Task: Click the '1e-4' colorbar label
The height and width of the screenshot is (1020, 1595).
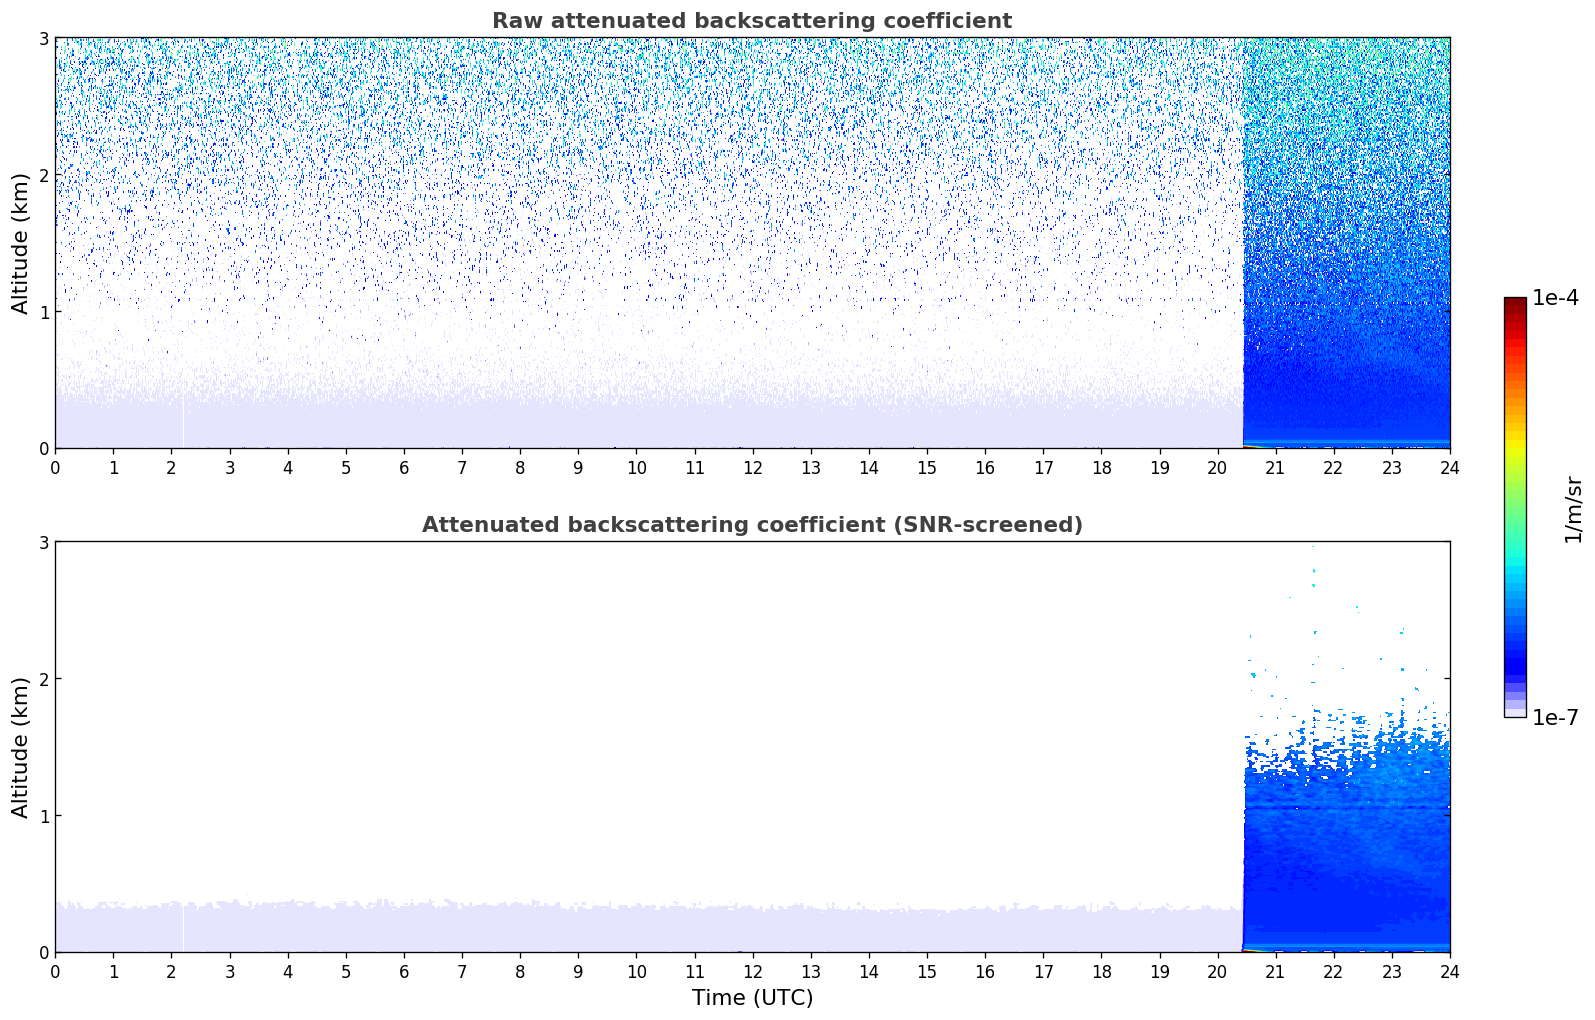Action: coord(1556,298)
